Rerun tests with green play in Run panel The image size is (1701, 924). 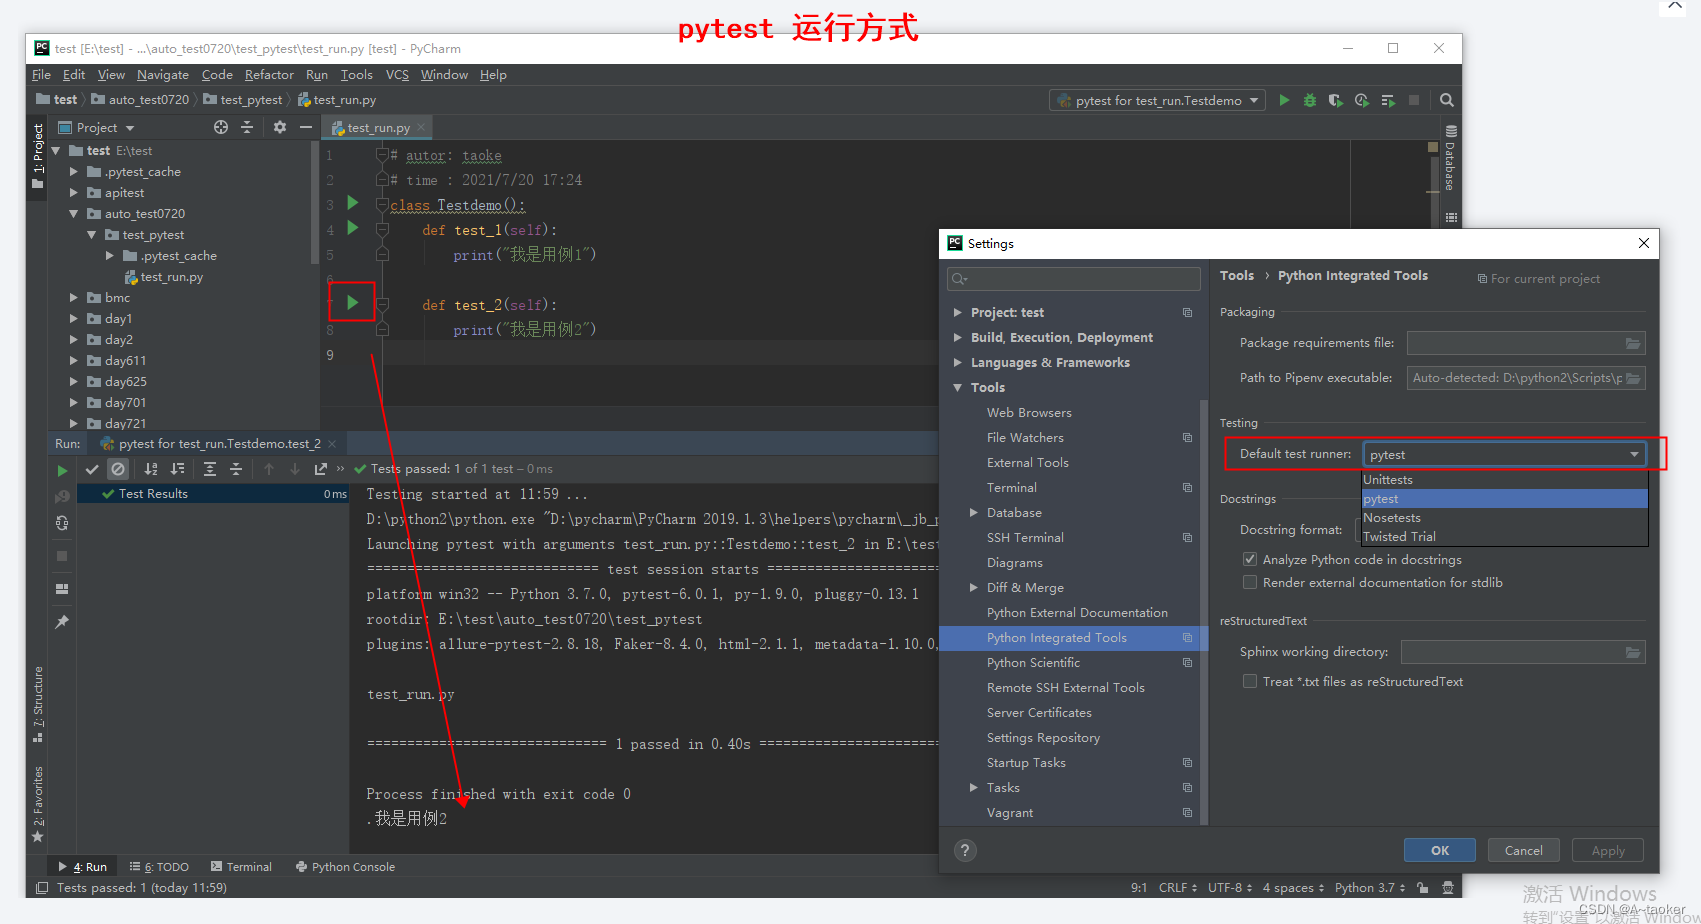coord(62,470)
